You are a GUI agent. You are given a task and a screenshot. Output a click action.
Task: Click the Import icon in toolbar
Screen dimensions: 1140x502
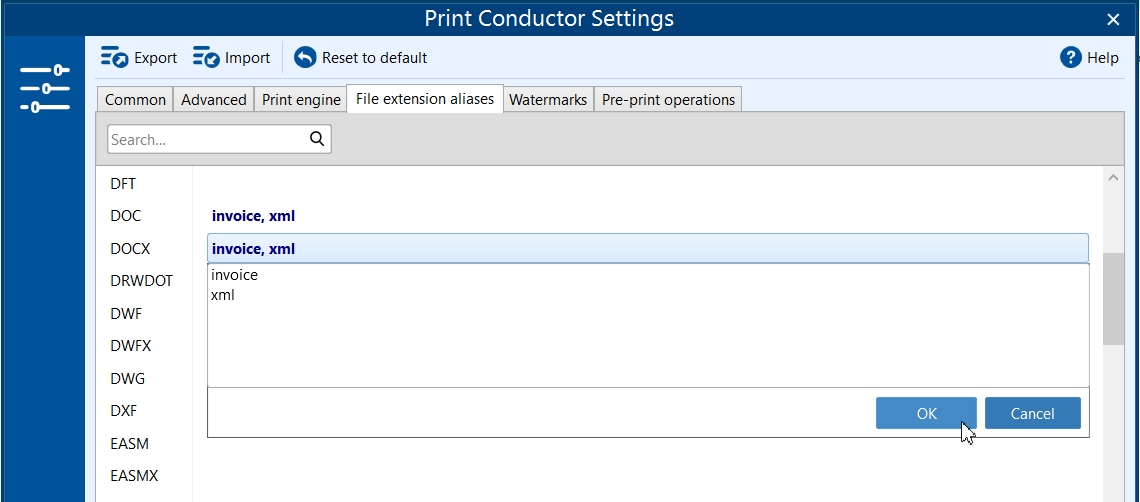pos(207,58)
